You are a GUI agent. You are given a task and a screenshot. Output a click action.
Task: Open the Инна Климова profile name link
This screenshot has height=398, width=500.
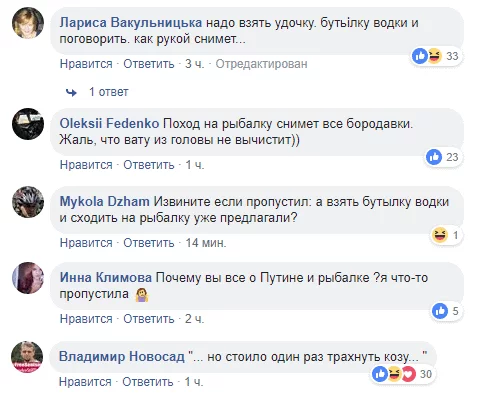[x=106, y=277]
